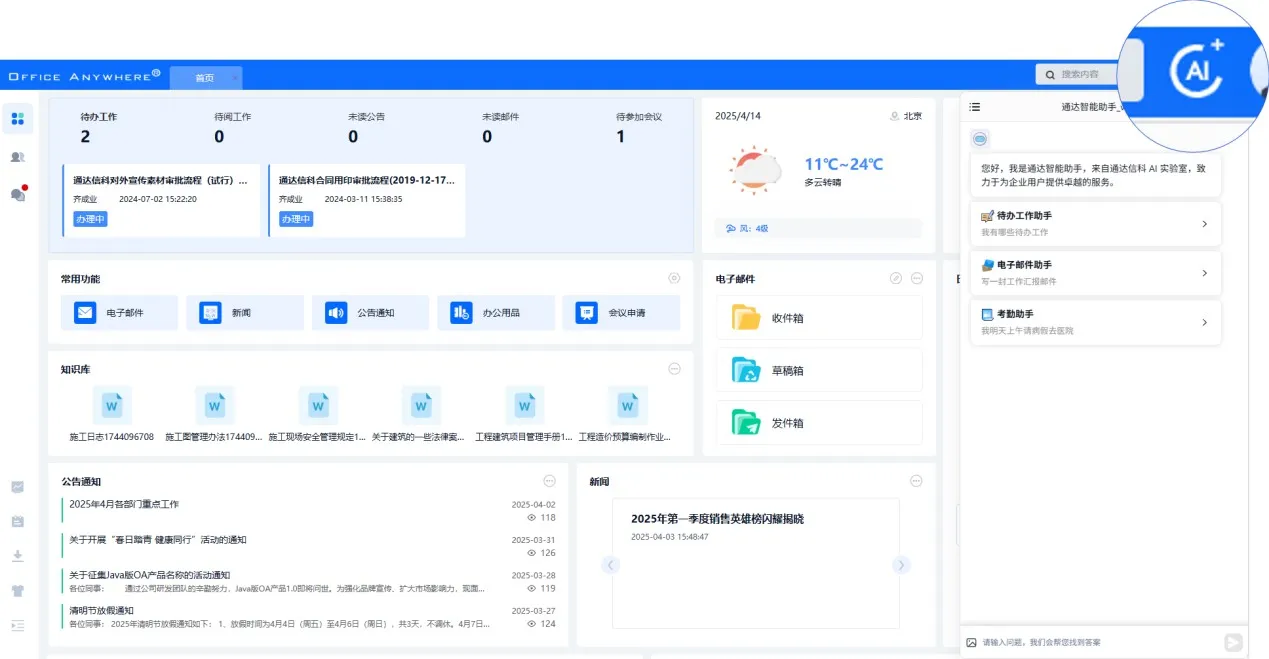
Task: Open the 草稿箱 folder
Action: coord(746,371)
